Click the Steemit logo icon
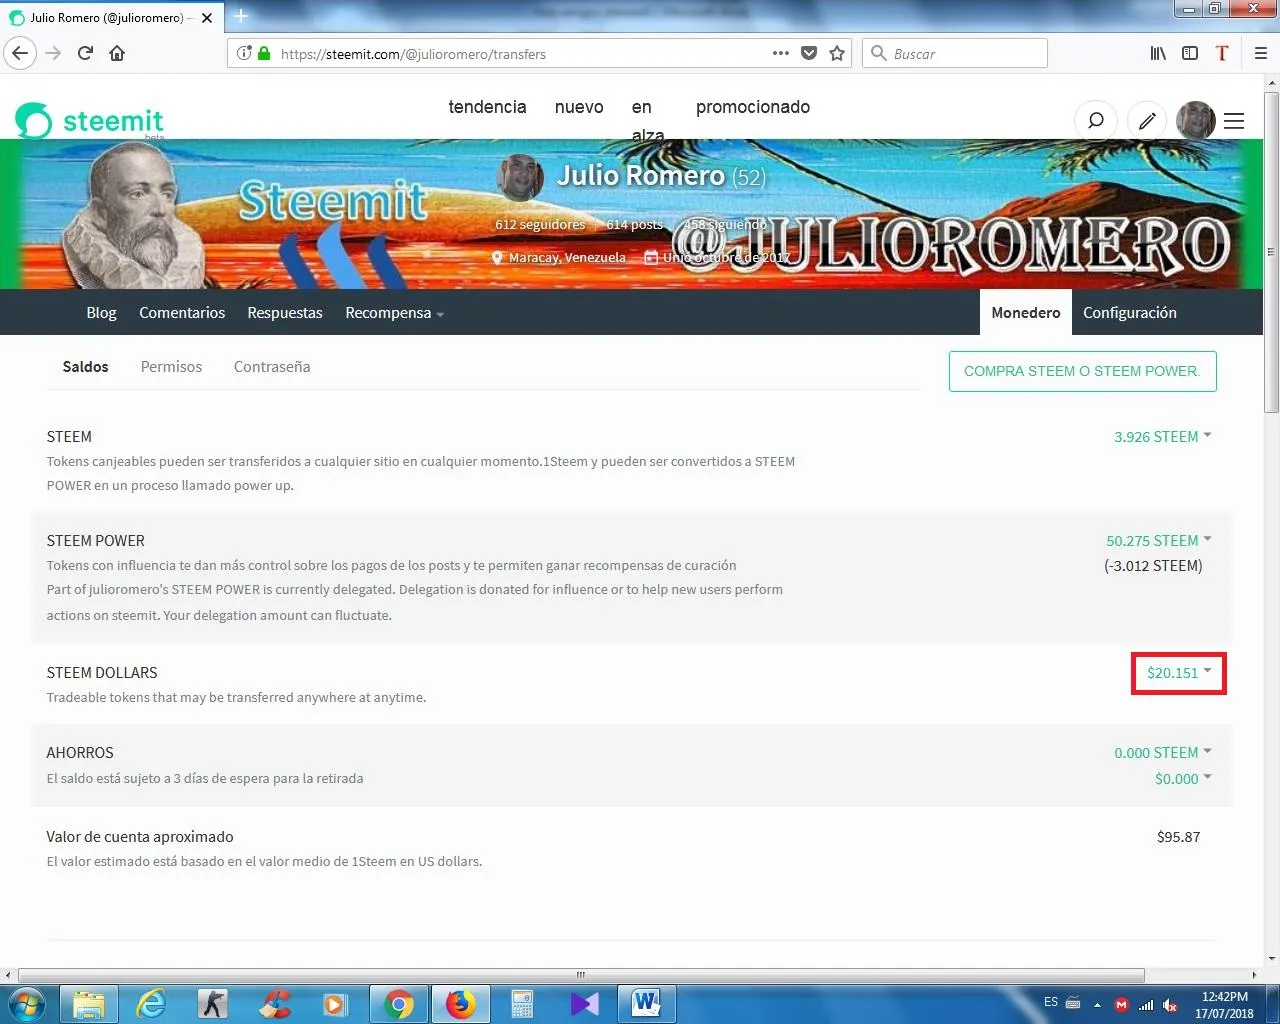The image size is (1280, 1024). (33, 121)
